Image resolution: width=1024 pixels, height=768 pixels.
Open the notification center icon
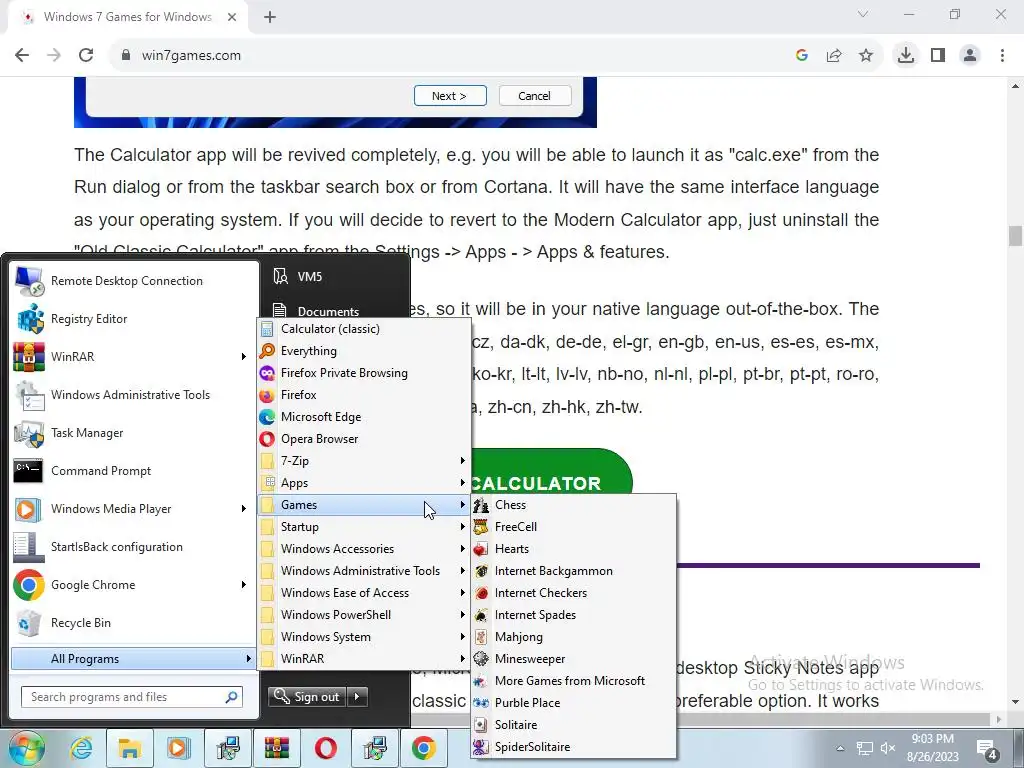coord(986,750)
